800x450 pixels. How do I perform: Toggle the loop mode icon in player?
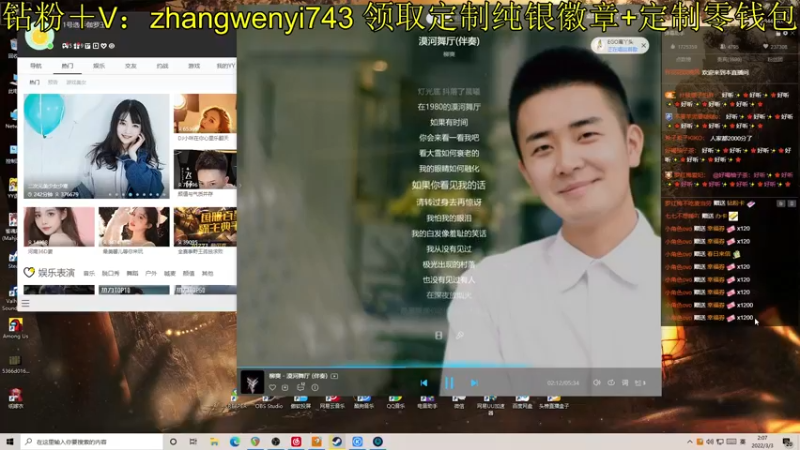click(x=611, y=383)
